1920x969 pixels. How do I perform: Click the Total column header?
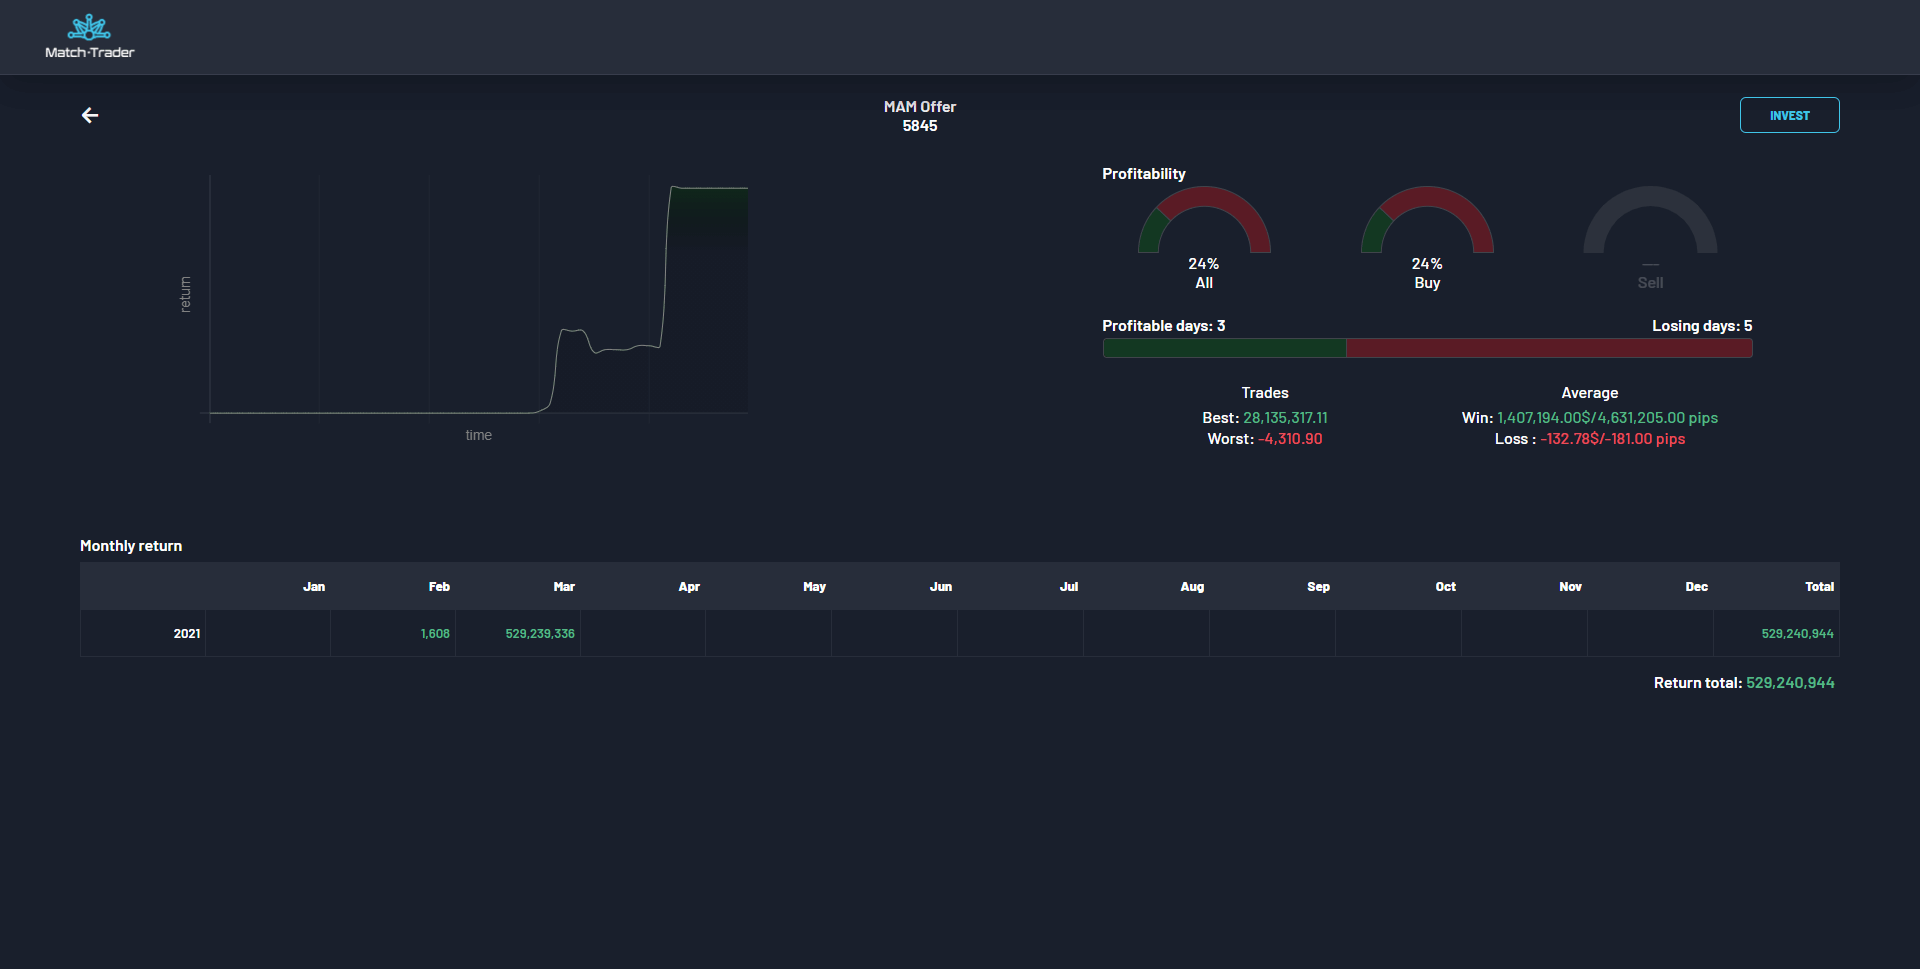tap(1819, 587)
